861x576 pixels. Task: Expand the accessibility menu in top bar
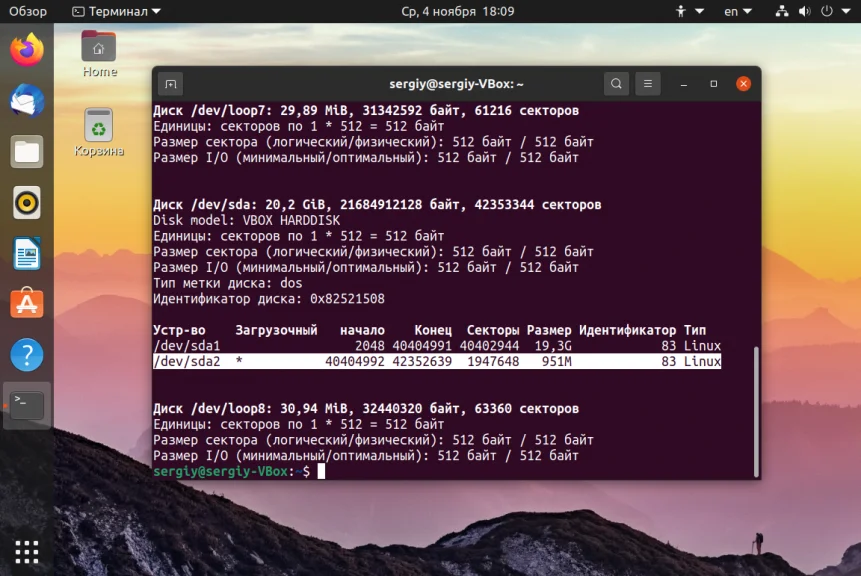pos(690,11)
